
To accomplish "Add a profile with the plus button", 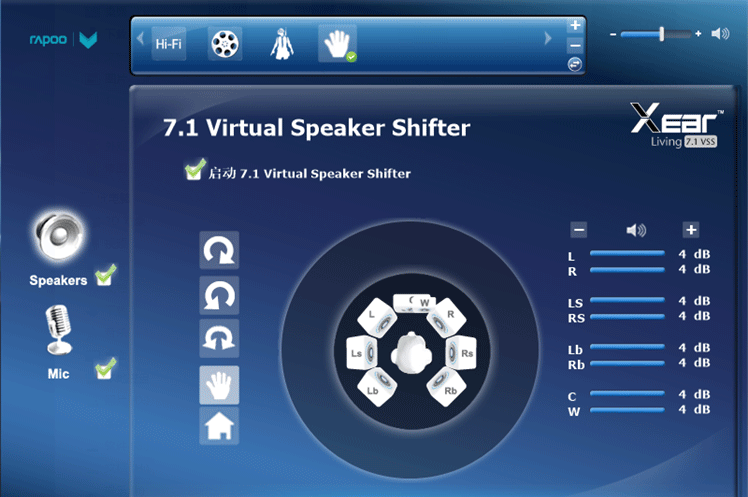I will tap(575, 25).
